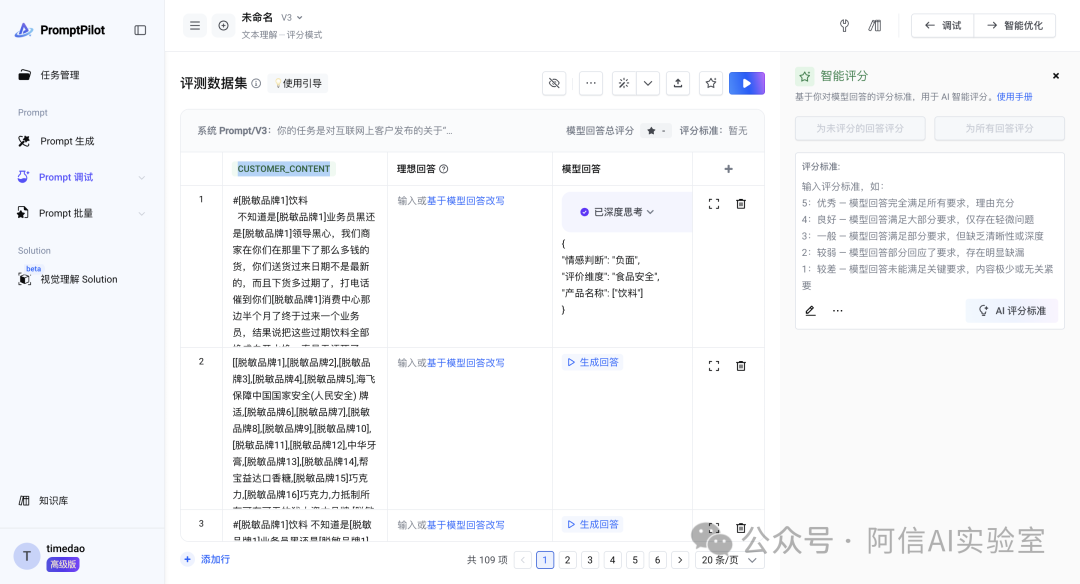The image size is (1080, 584).
Task: Select Prompt 调试 in the sidebar
Action: [65, 177]
